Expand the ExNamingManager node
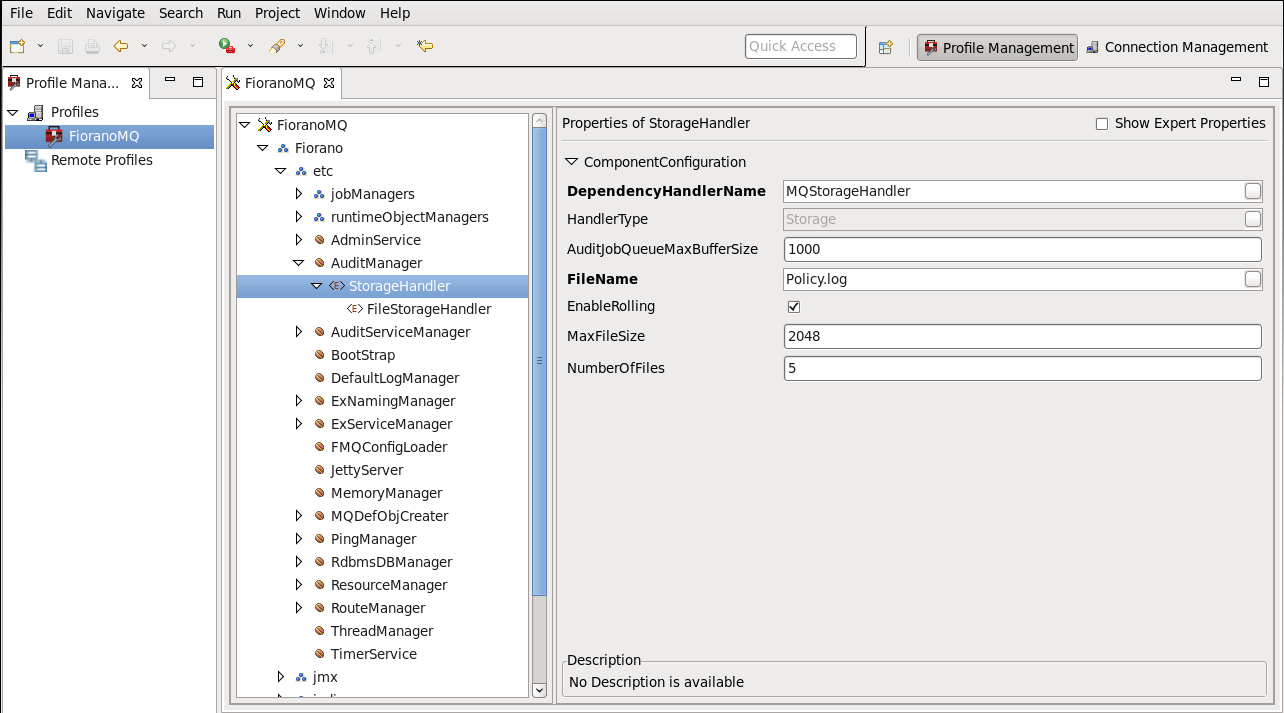The width and height of the screenshot is (1284, 713). (x=299, y=401)
